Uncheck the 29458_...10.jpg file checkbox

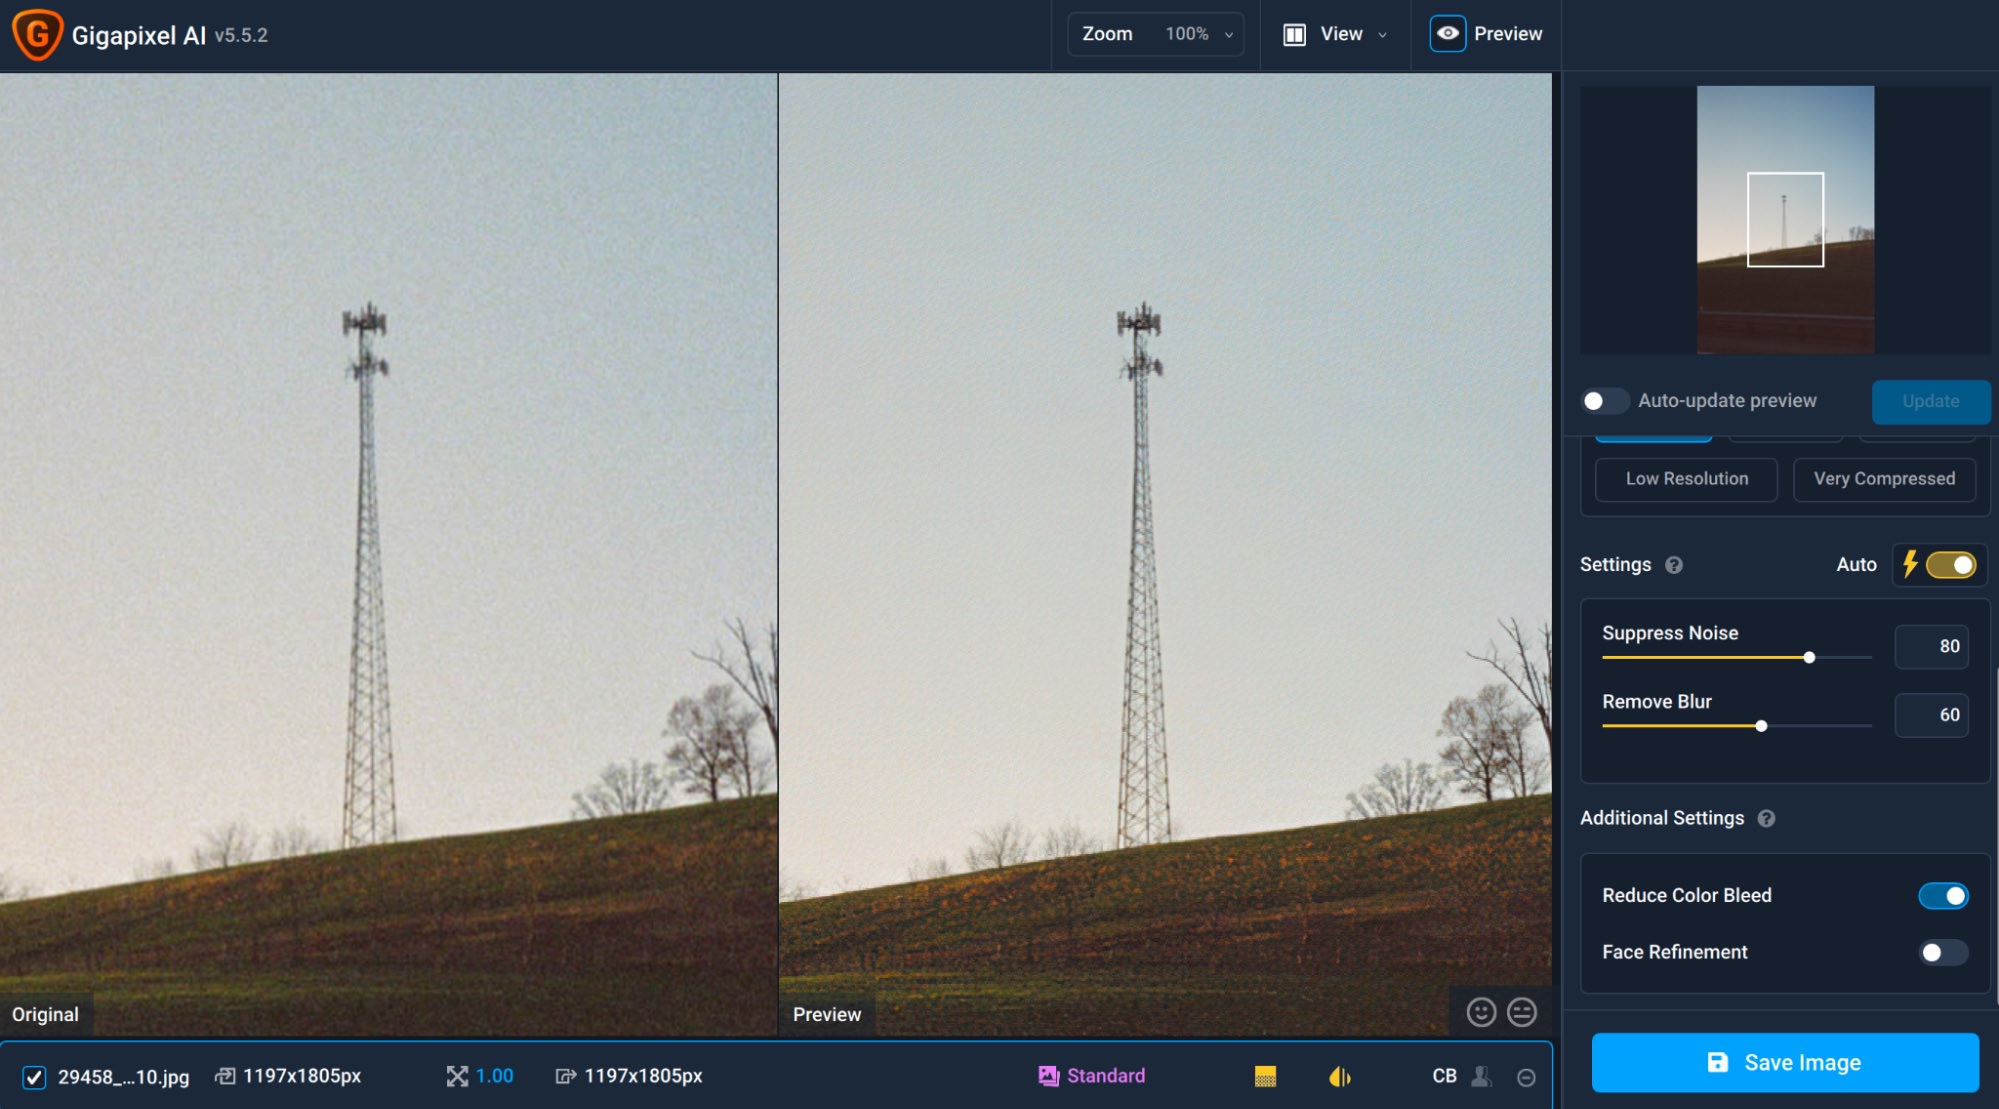(x=34, y=1077)
